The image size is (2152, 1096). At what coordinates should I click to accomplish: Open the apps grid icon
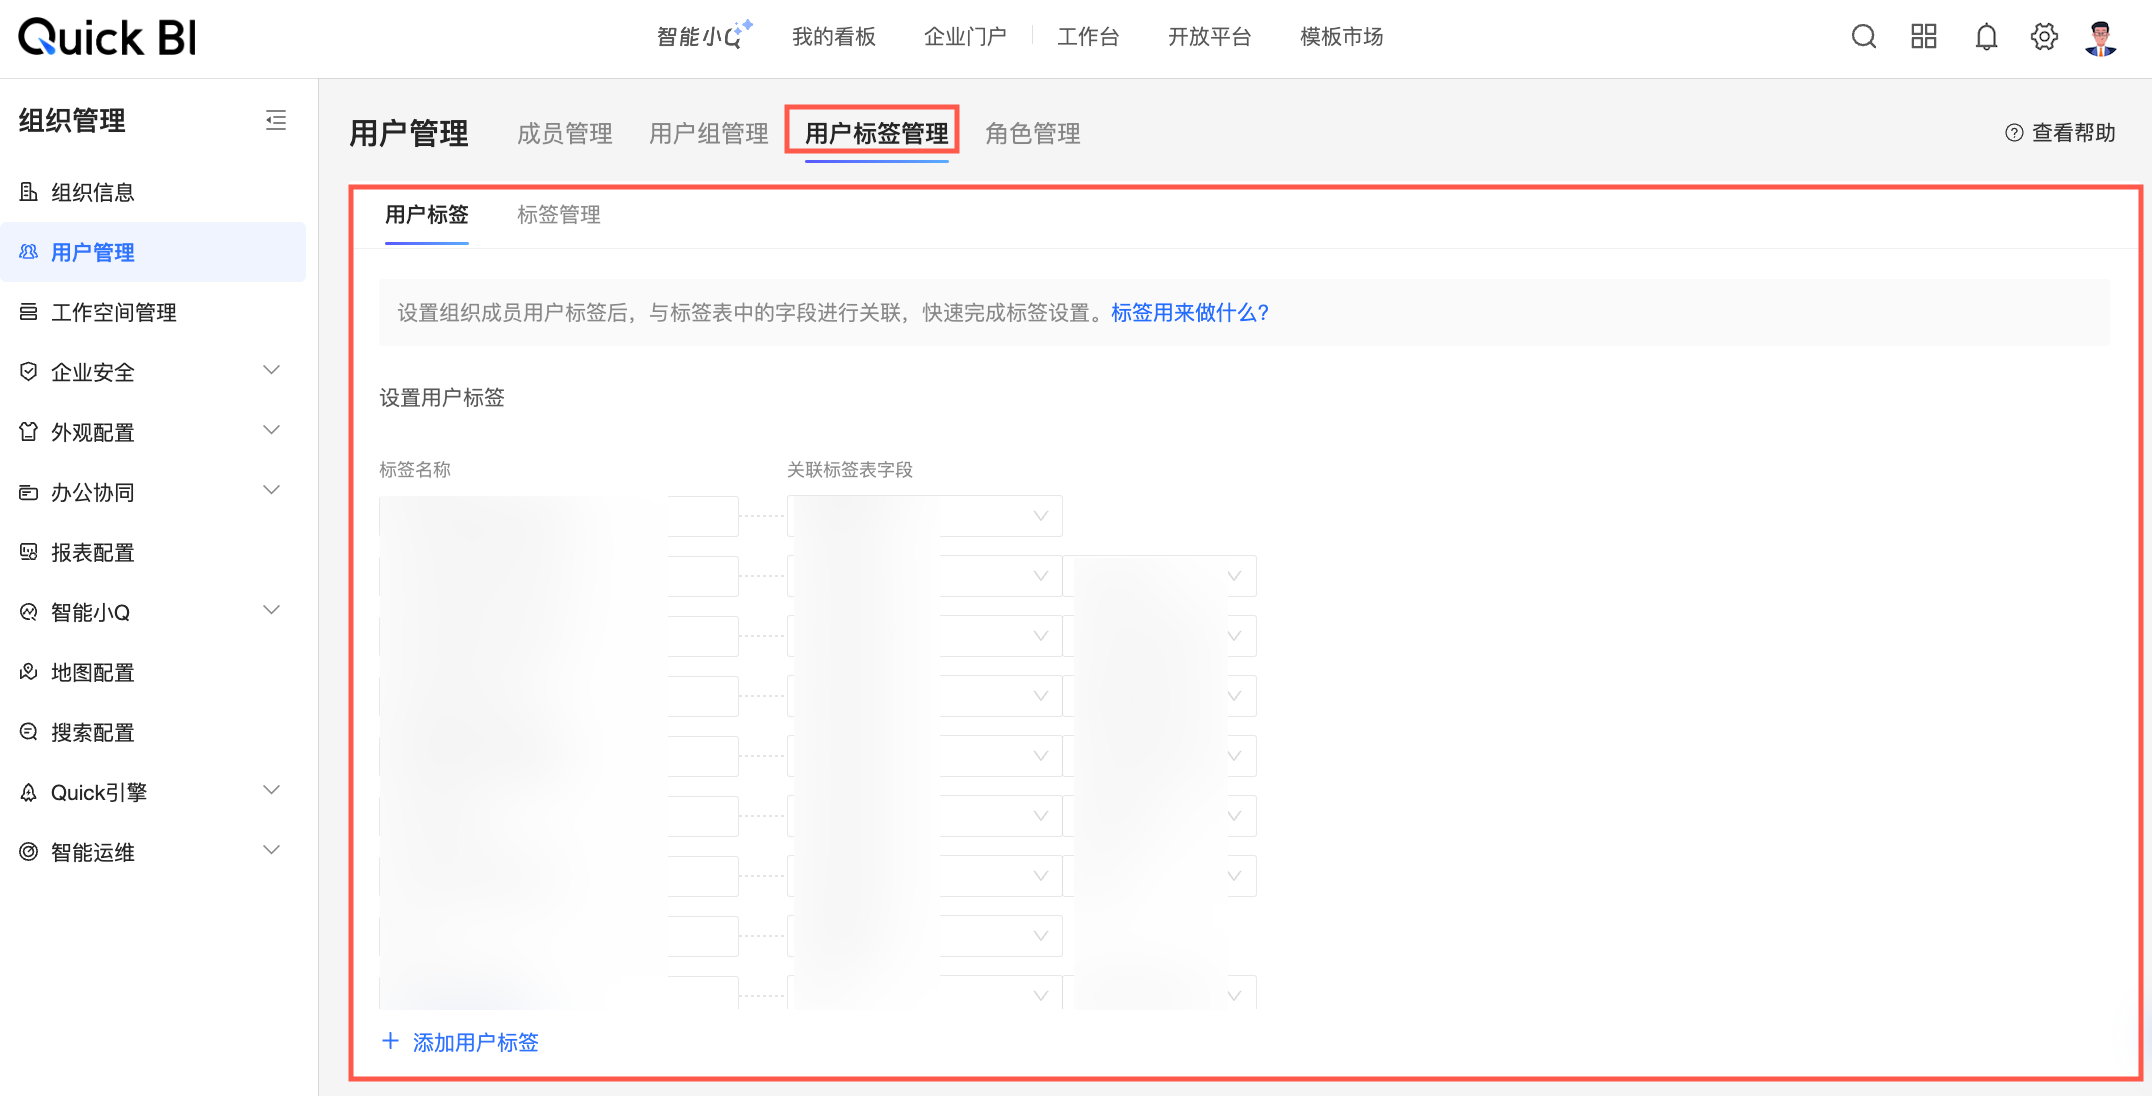[x=1923, y=37]
